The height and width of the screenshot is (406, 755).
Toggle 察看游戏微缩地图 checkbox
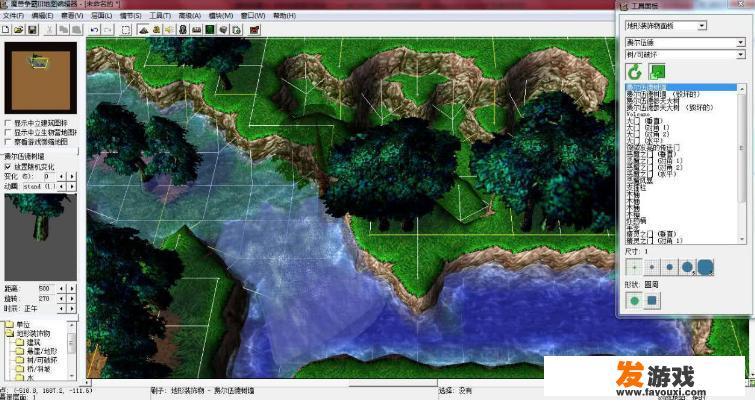(7, 142)
